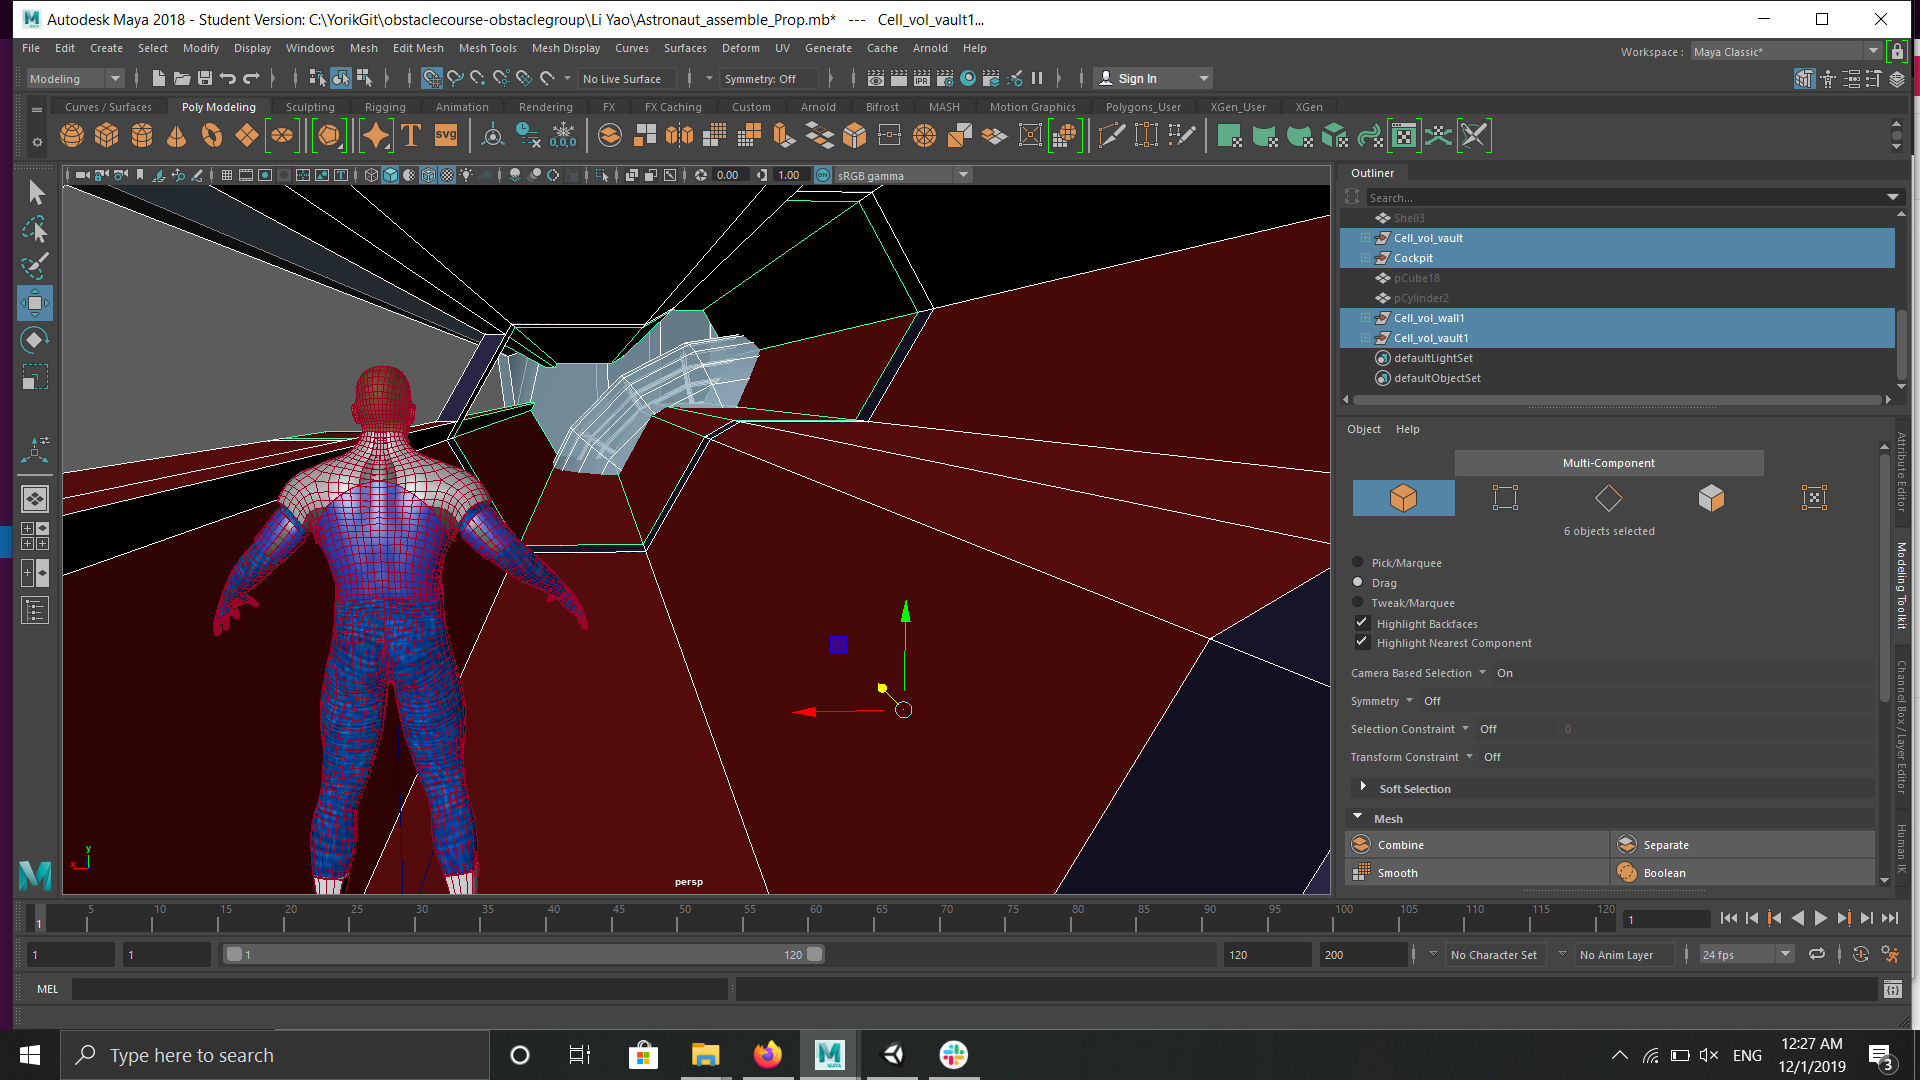Click the SVG shelf icon

tap(446, 136)
